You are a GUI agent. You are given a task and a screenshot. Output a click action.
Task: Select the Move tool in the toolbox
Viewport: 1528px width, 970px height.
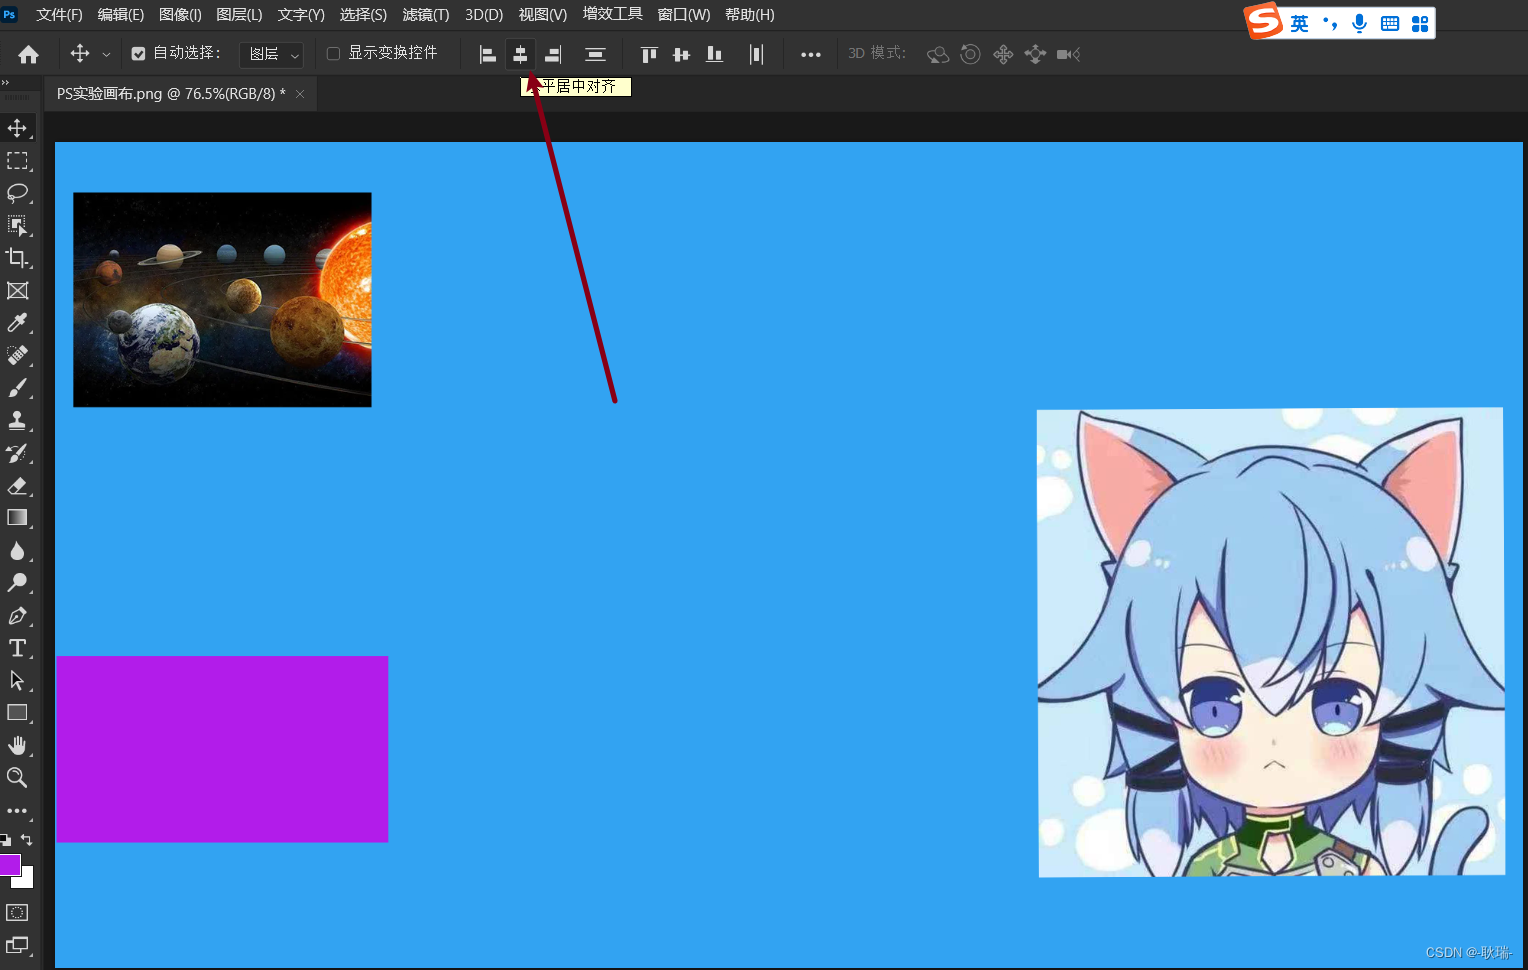click(x=17, y=128)
